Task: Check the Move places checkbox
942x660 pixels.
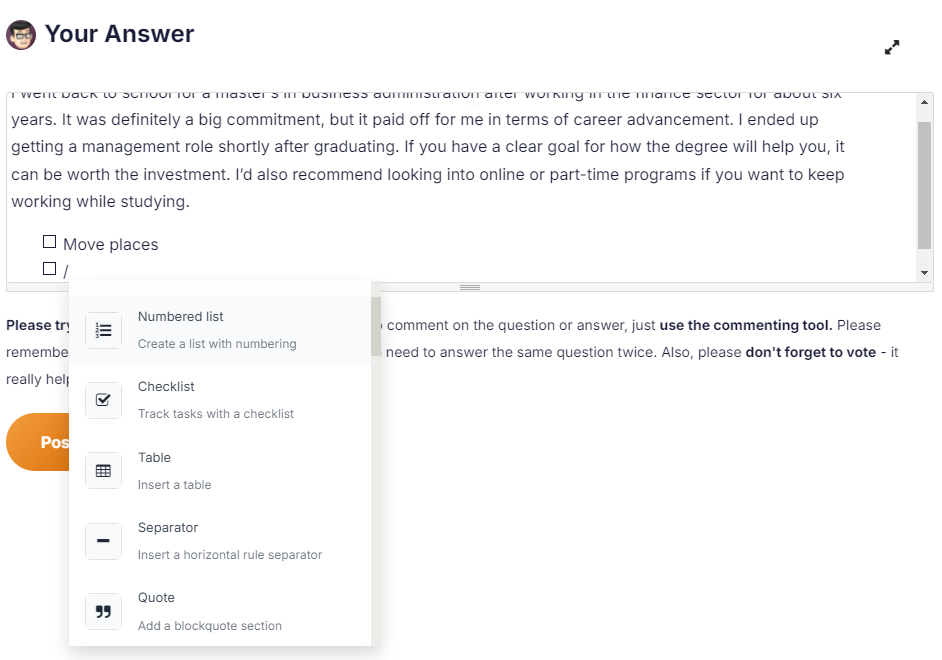Action: click(x=50, y=242)
